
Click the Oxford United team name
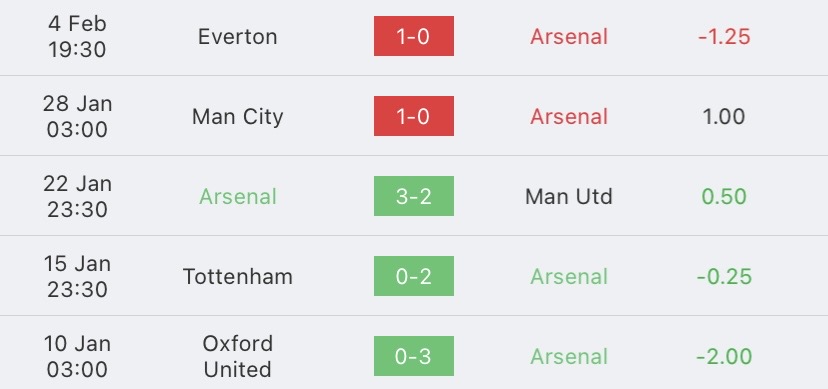coord(238,356)
